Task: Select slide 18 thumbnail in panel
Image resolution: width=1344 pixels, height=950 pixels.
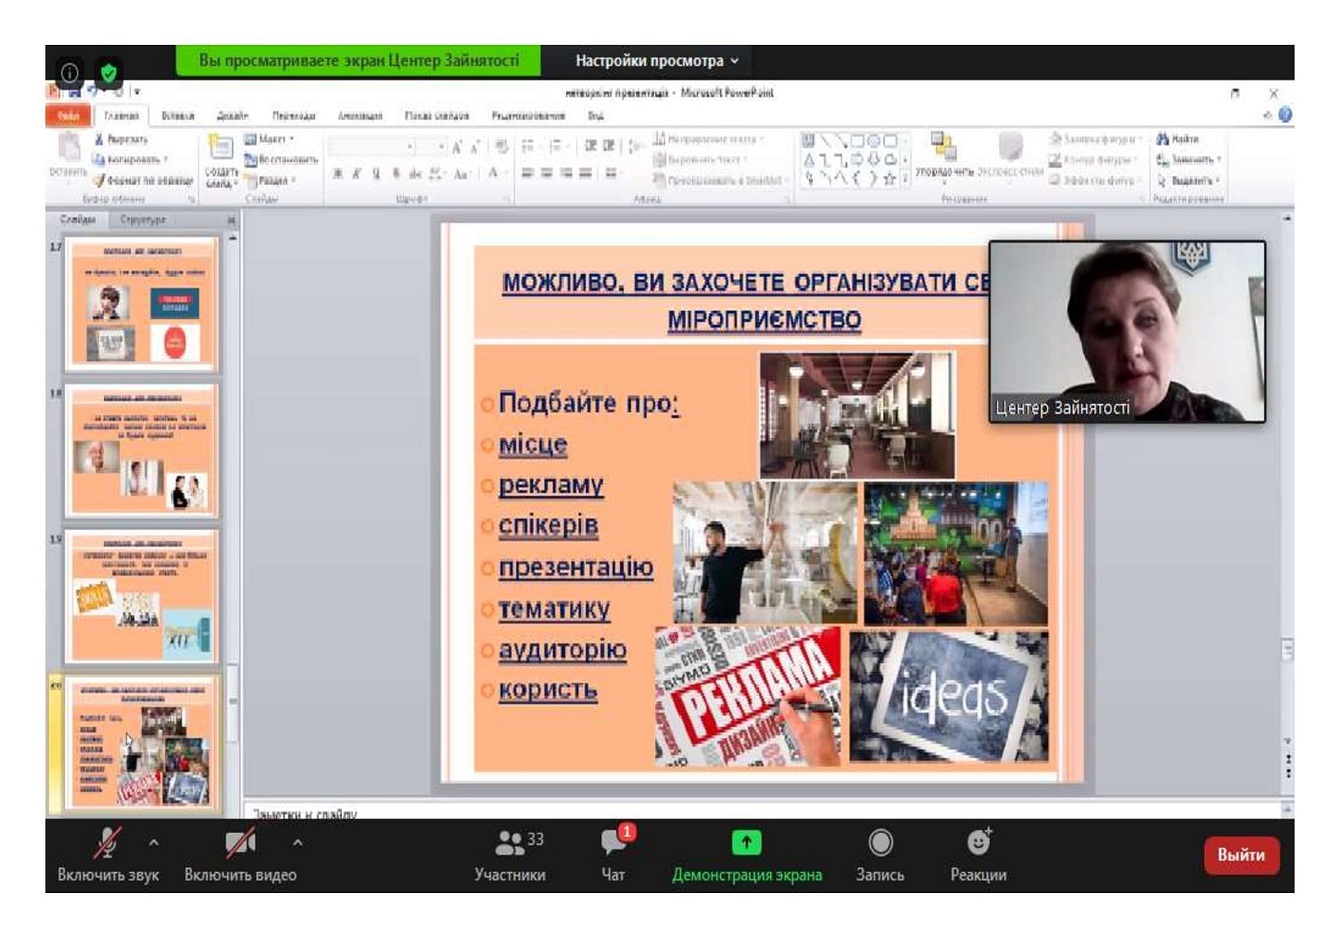Action: [x=142, y=450]
